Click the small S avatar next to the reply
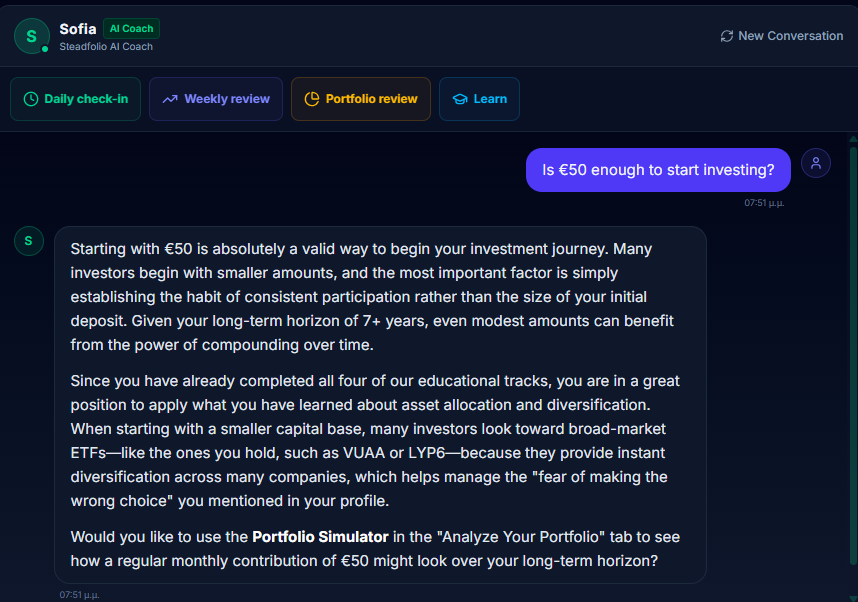This screenshot has width=858, height=602. 28,241
